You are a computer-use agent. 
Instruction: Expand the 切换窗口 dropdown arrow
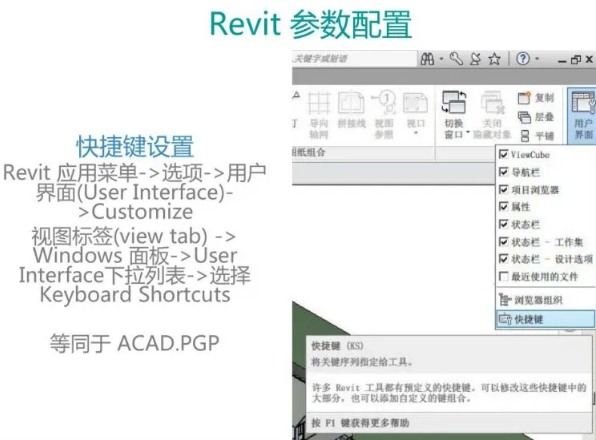[x=468, y=133]
